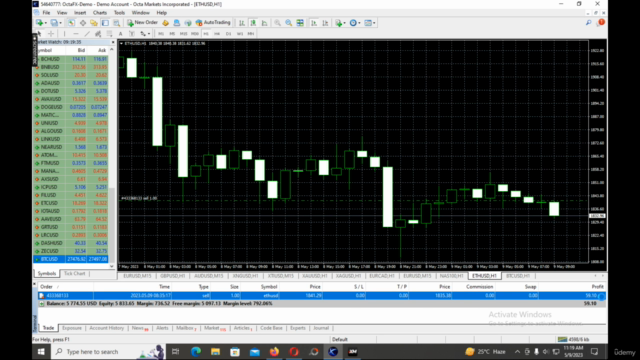Image resolution: width=640 pixels, height=360 pixels.
Task: Launch the MetaEditor icon
Action: 165,23
